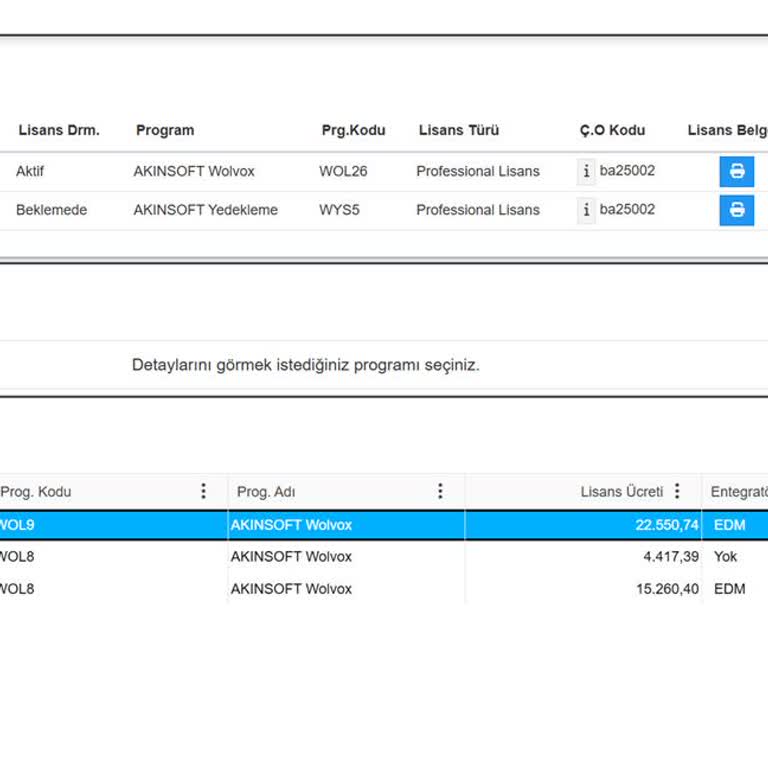Click license fee '22.550,74'
768x768 pixels.
pos(667,525)
